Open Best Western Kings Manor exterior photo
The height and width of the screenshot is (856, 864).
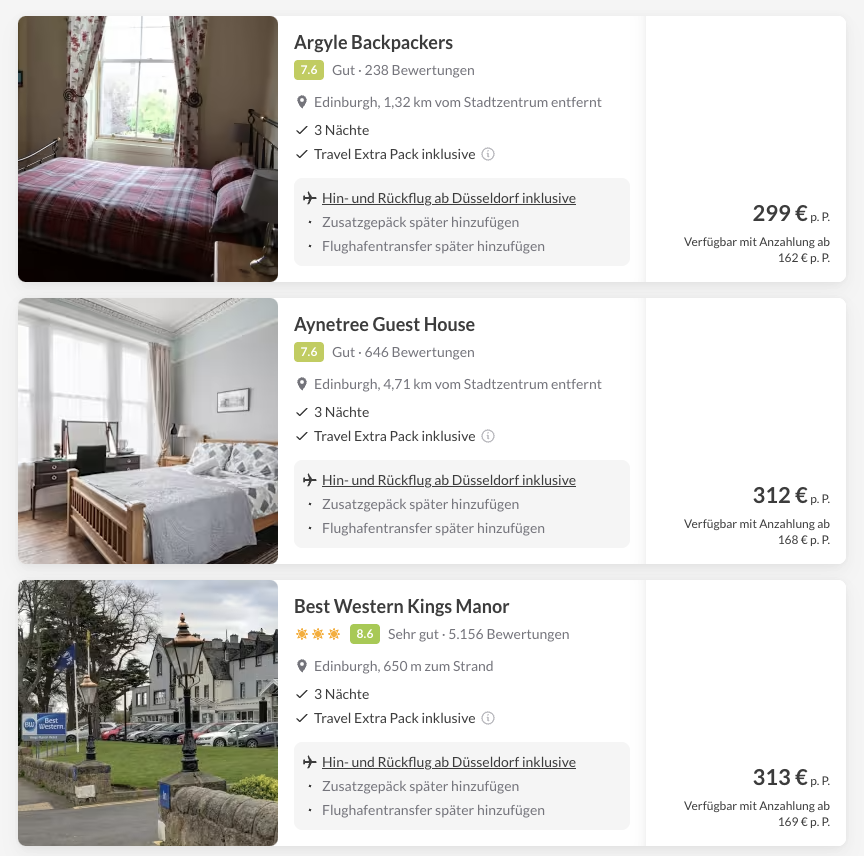click(148, 713)
